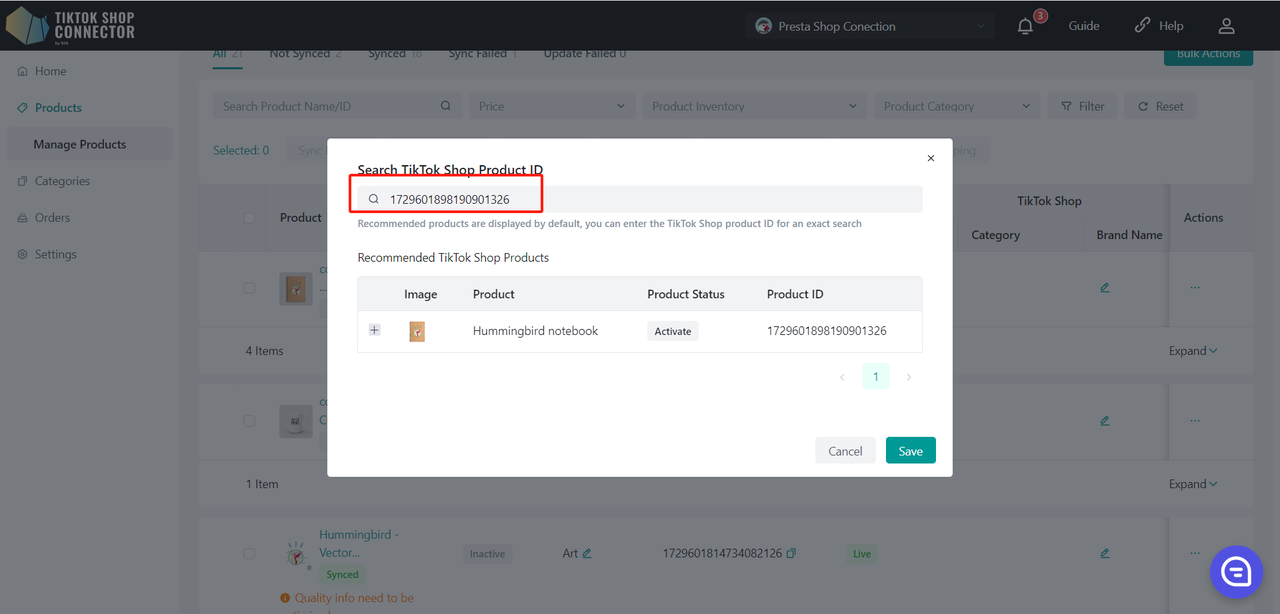This screenshot has width=1280, height=614.
Task: Click the first product thumbnail in table
Action: pyautogui.click(x=296, y=289)
